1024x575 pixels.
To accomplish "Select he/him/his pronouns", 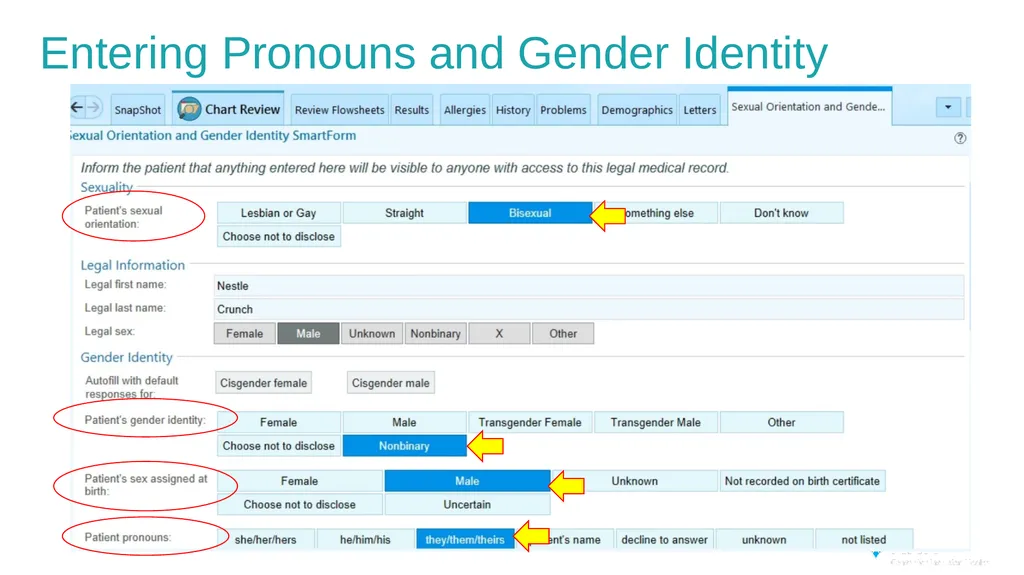I will pos(365,540).
